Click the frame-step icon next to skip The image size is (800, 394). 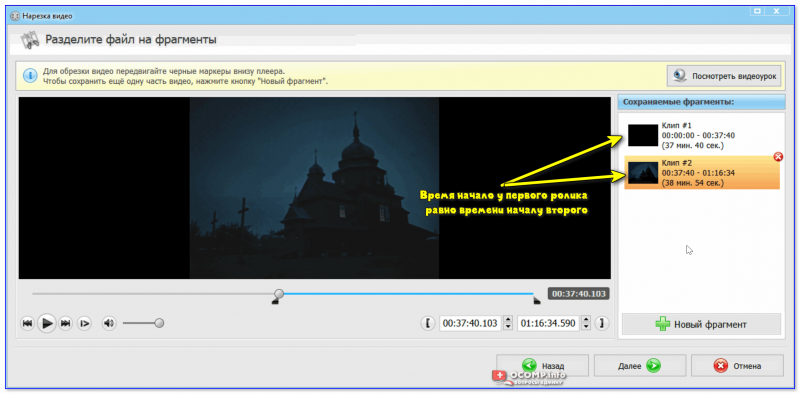pyautogui.click(x=84, y=323)
